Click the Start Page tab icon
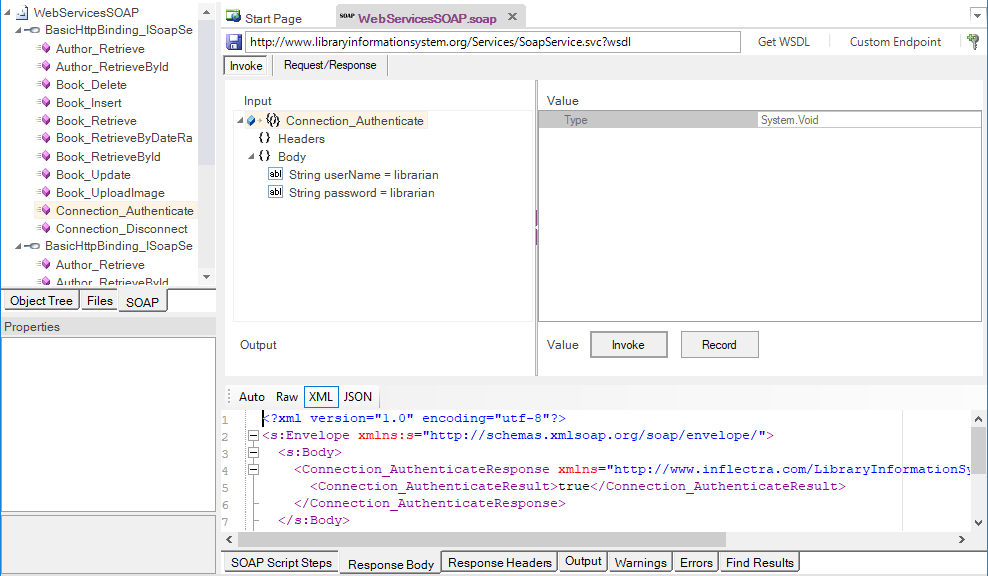 point(231,17)
